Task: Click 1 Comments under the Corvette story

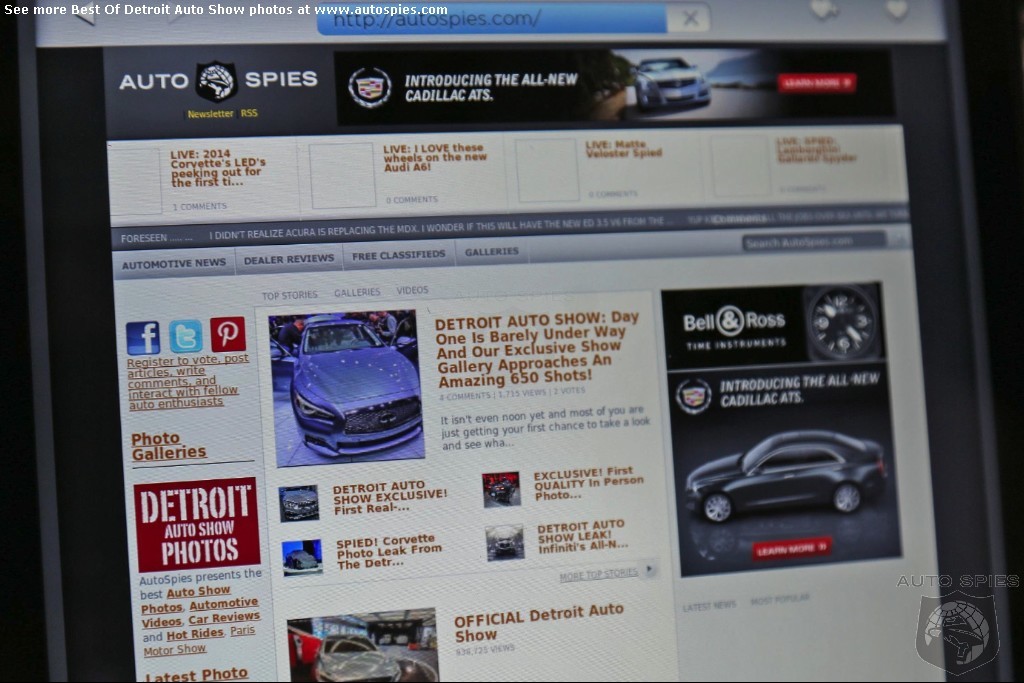Action: 200,206
